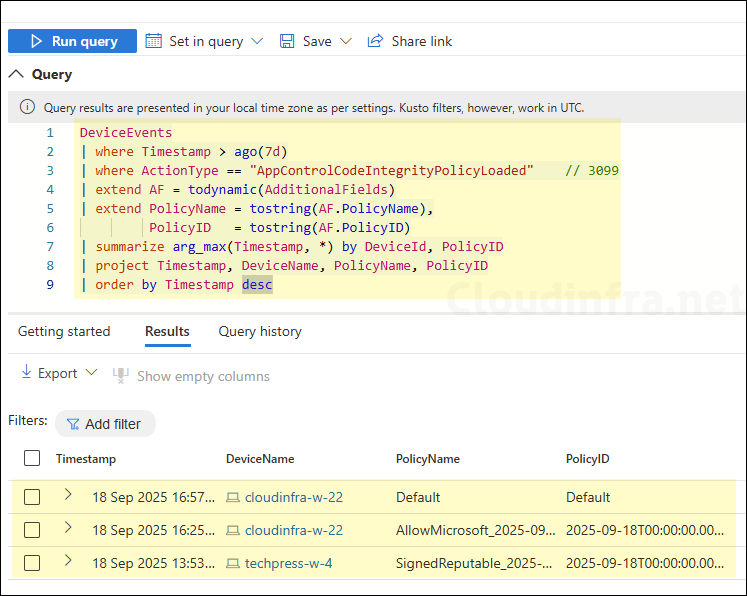Viewport: 747px width, 596px height.
Task: Open the Save dropdown arrow
Action: [x=346, y=41]
